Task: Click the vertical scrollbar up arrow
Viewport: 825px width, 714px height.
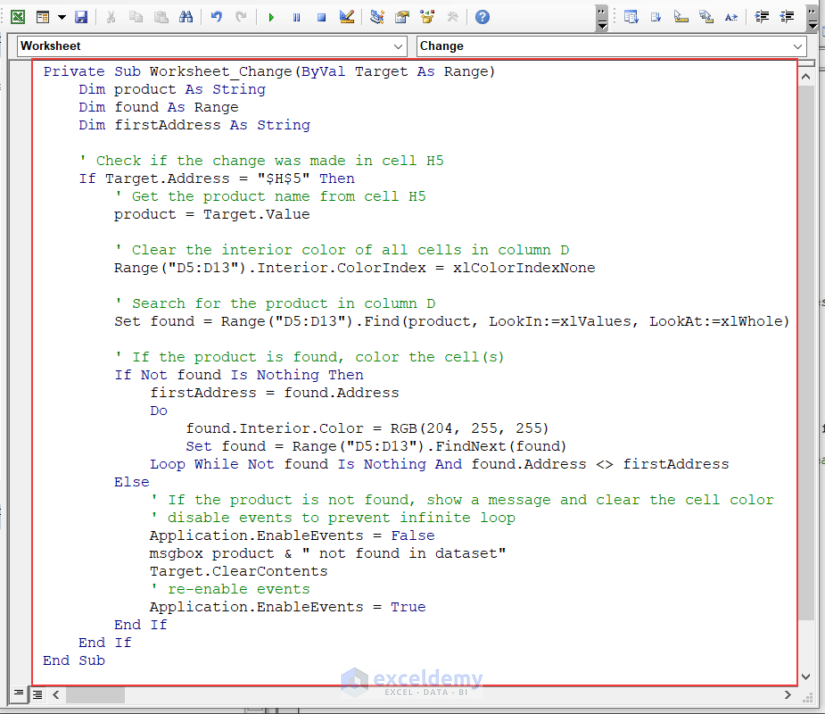Action: coord(806,77)
